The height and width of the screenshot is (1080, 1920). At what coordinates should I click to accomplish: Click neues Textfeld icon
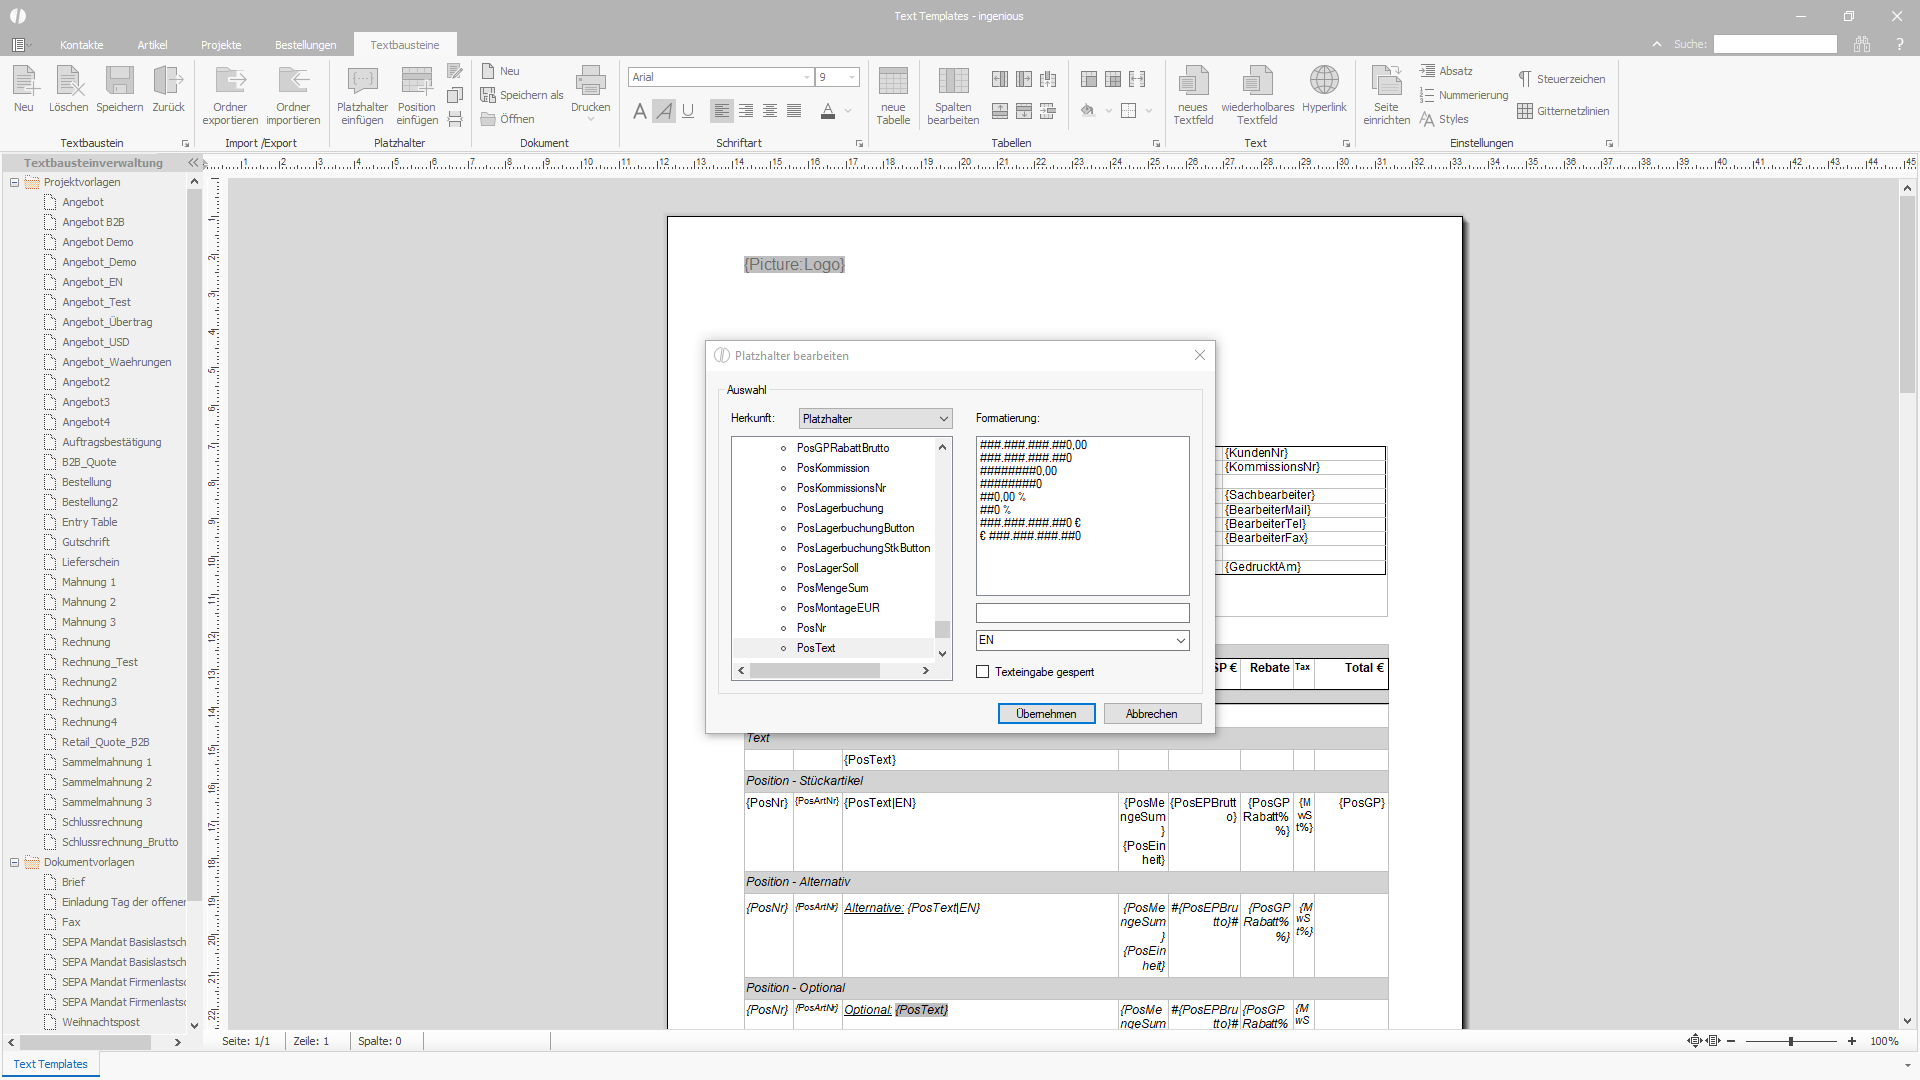point(1193,81)
